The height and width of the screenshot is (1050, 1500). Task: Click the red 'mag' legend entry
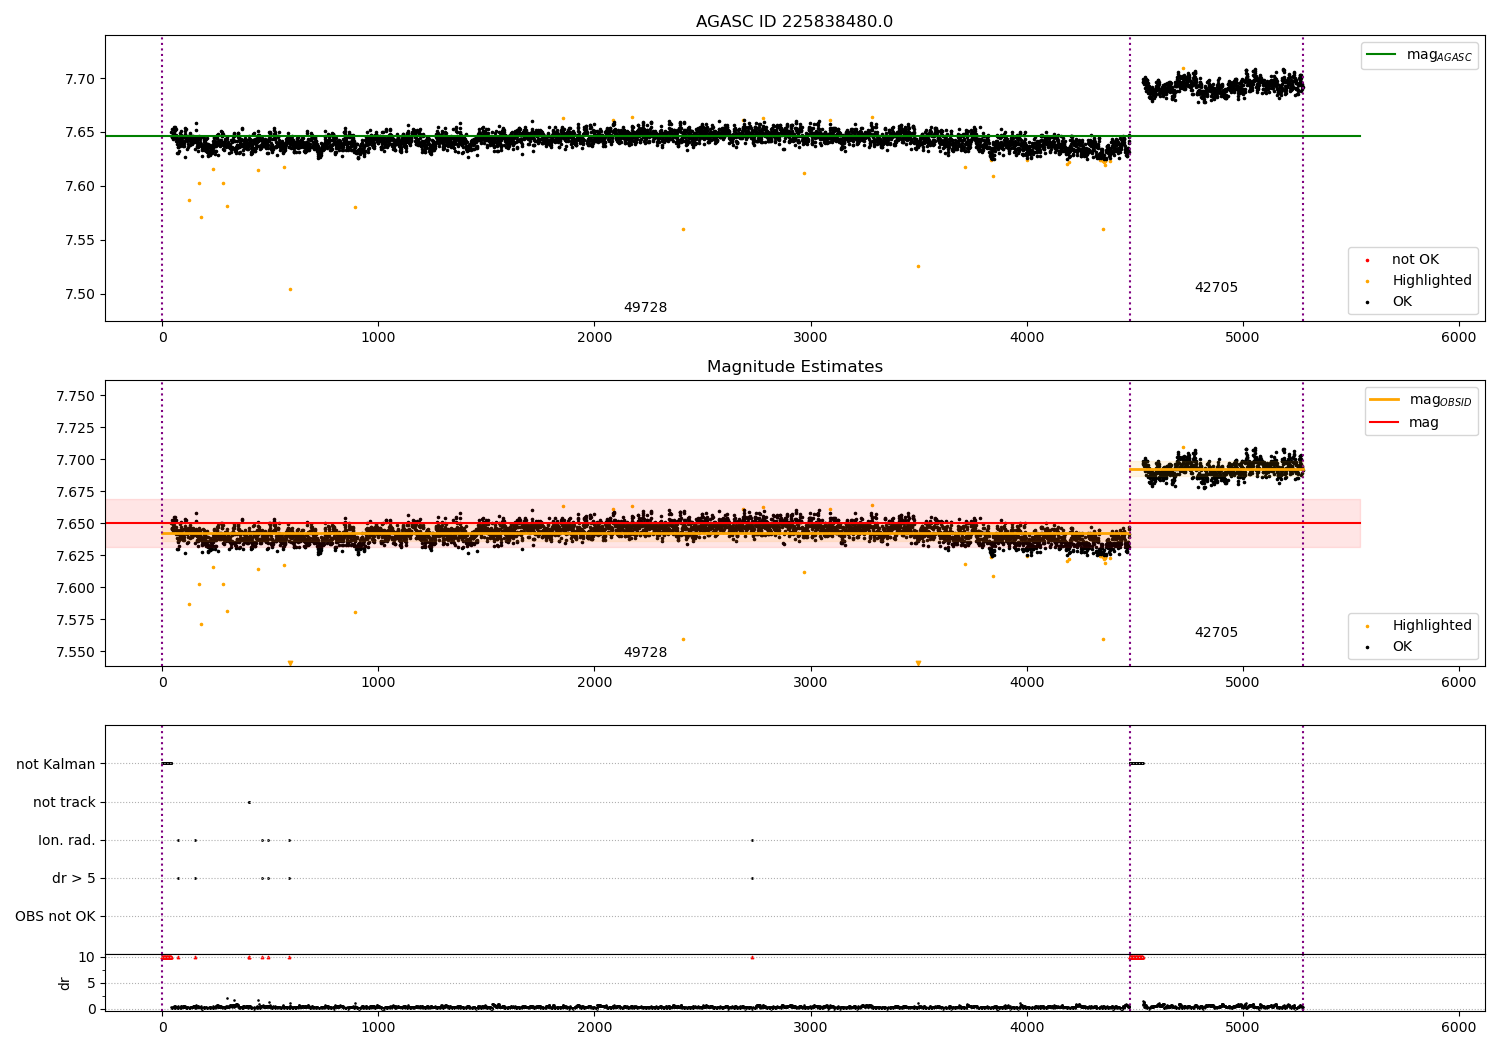tap(1424, 422)
